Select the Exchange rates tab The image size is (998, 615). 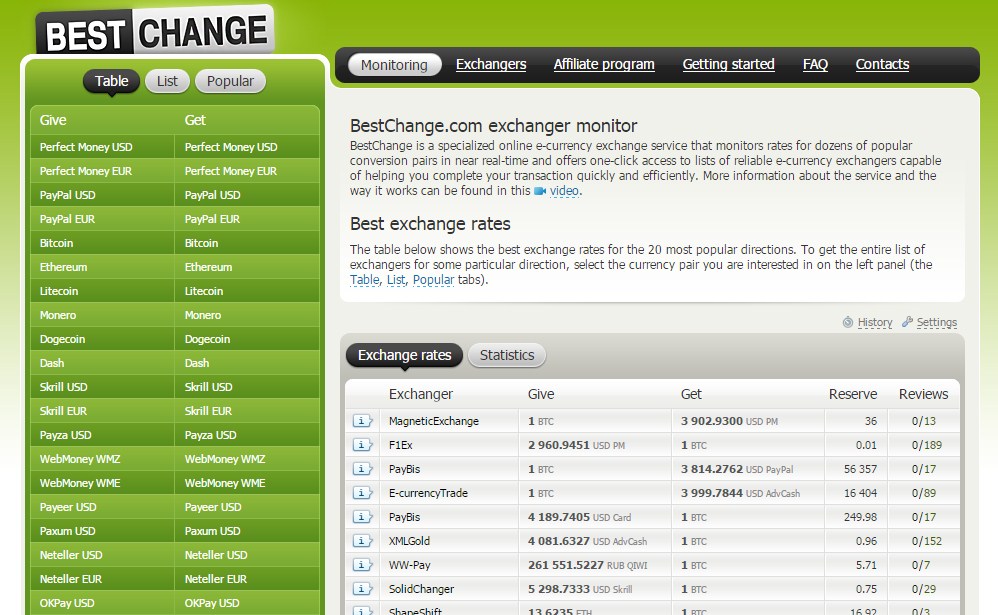click(404, 355)
